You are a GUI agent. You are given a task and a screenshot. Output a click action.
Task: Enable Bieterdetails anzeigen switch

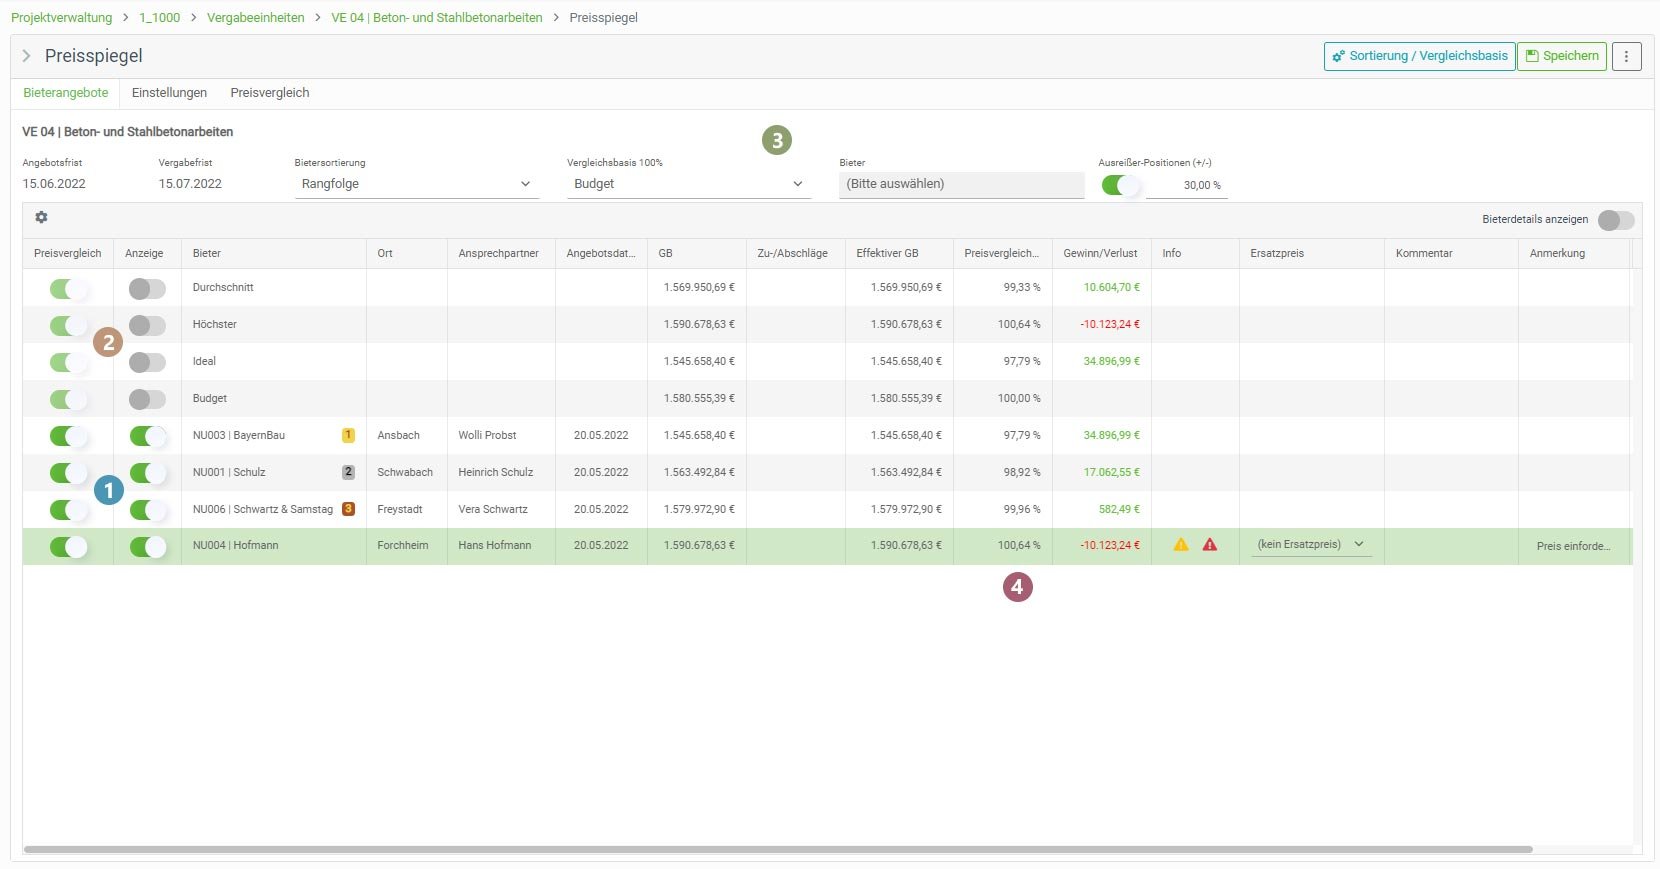1616,220
